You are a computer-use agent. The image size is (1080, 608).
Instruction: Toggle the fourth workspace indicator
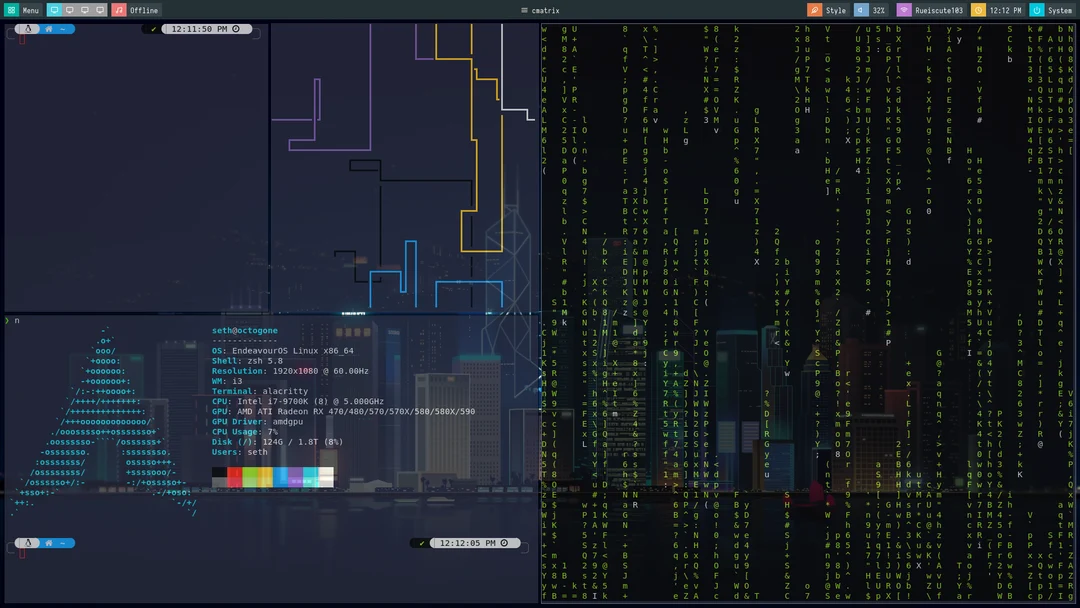click(100, 9)
